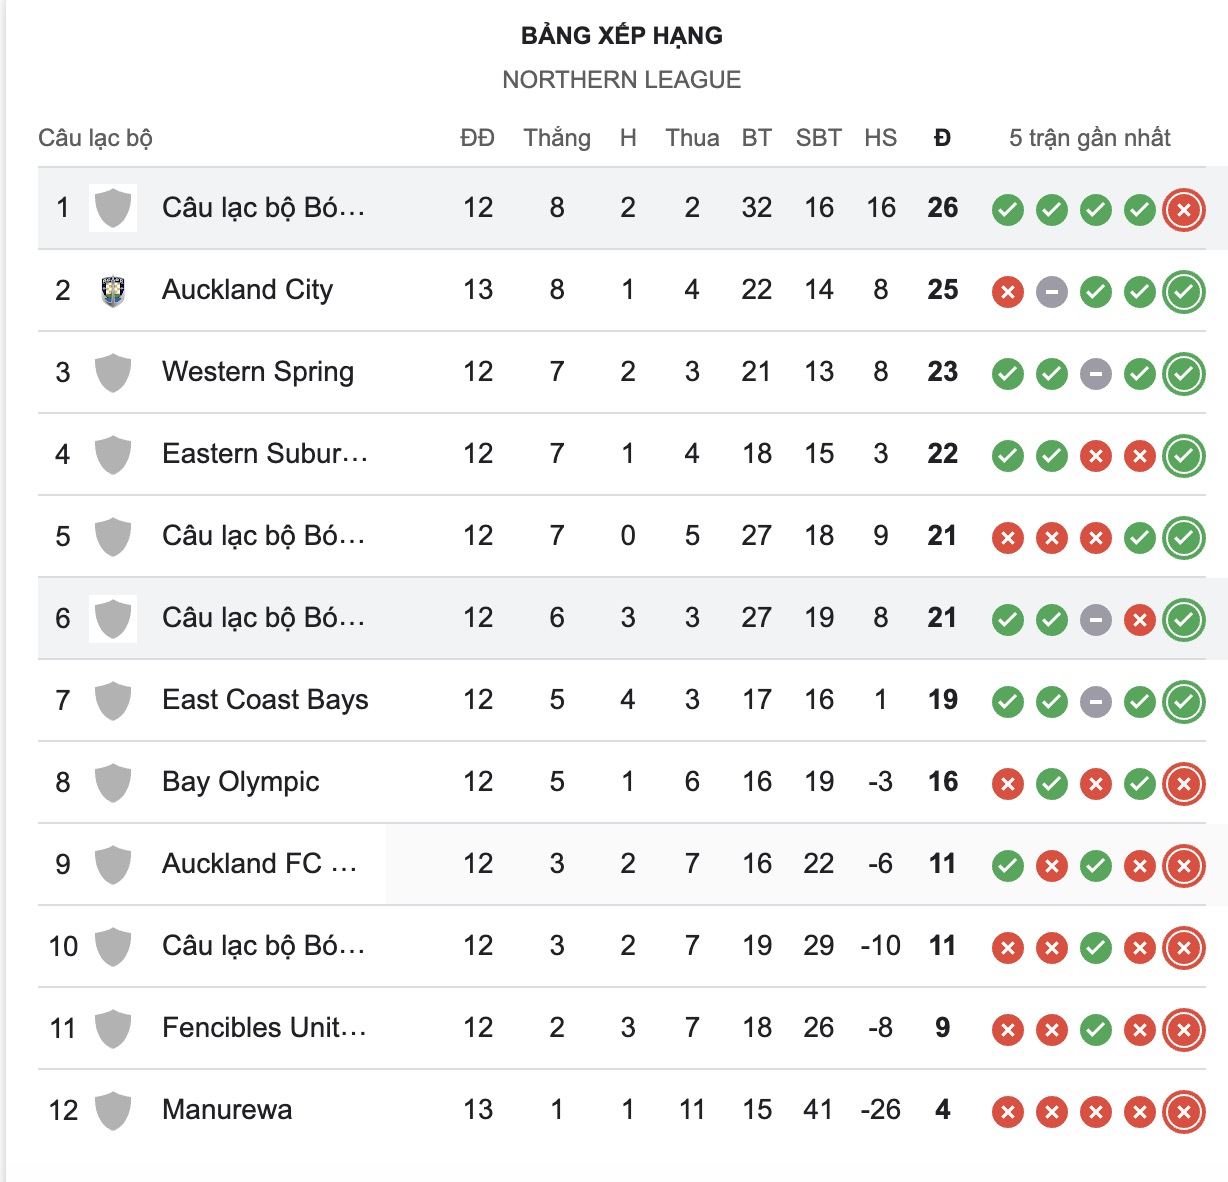
Task: Click the crest of the first-place team
Action: (x=113, y=208)
